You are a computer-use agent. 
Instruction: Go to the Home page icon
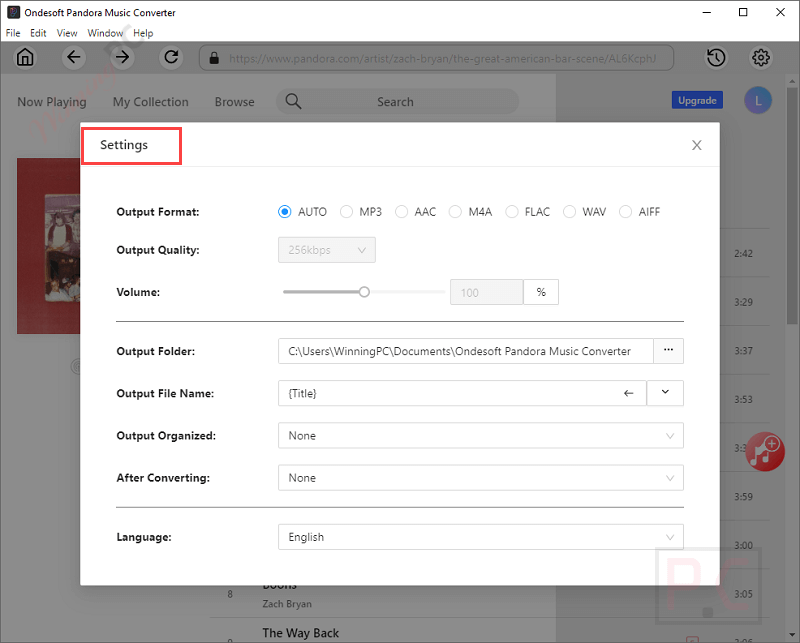coord(25,57)
